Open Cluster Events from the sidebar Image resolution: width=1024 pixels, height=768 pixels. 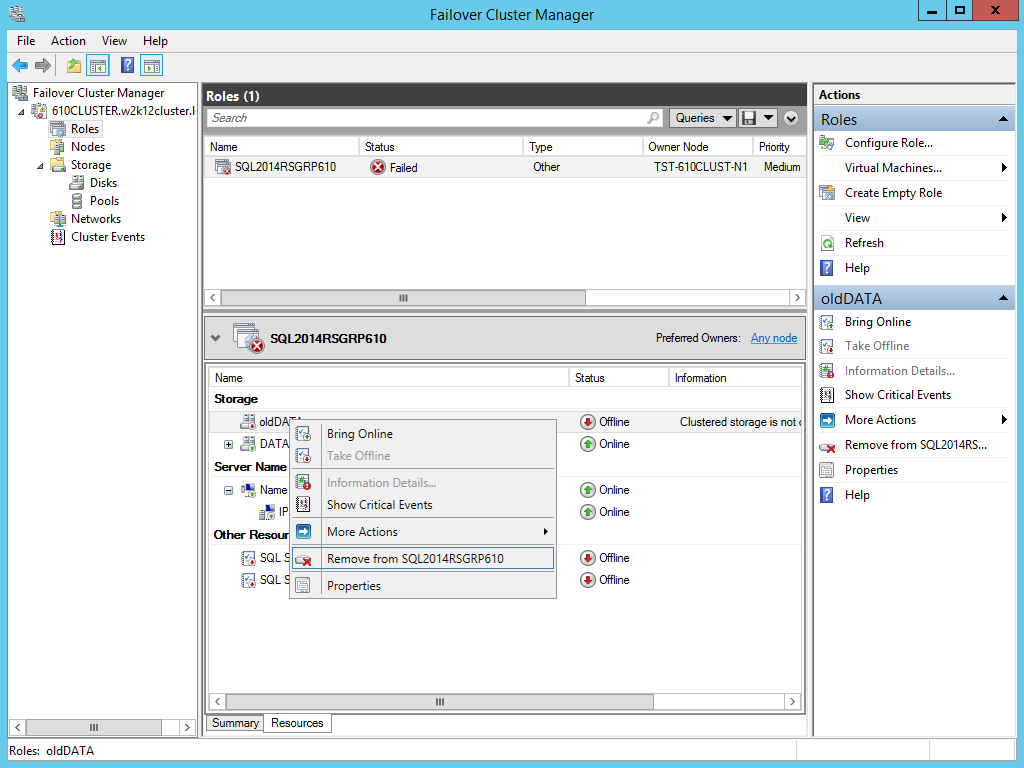click(x=106, y=236)
